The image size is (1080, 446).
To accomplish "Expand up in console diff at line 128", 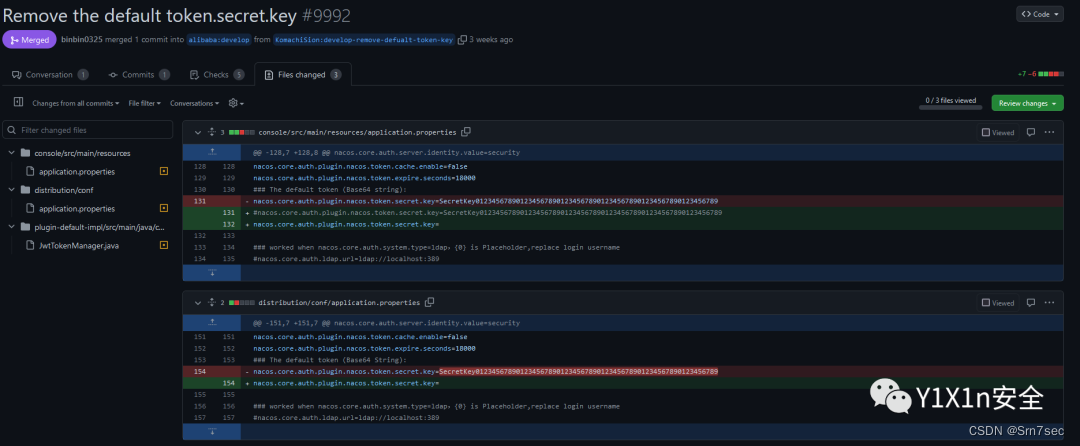I will point(211,152).
